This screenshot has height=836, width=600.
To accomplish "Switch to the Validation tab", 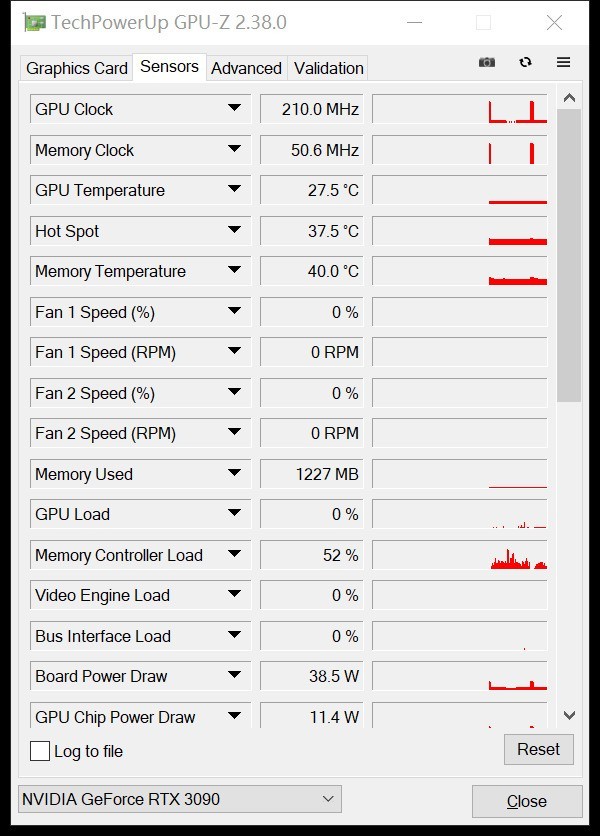I will (x=328, y=68).
